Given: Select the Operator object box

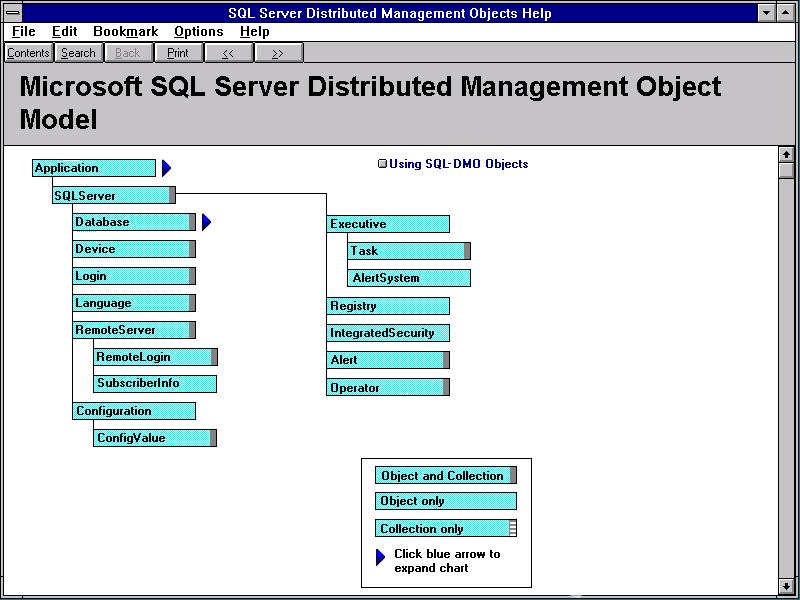Looking at the screenshot, I should (x=388, y=387).
